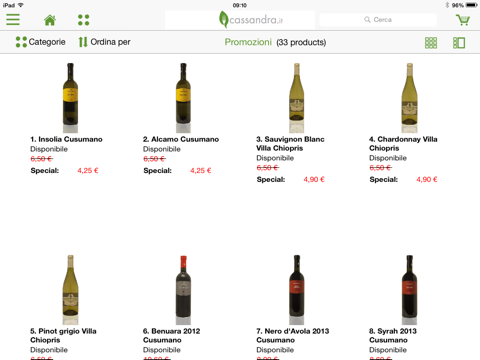Tap Chardonnay Villa Chiopris bottle image

click(x=409, y=98)
